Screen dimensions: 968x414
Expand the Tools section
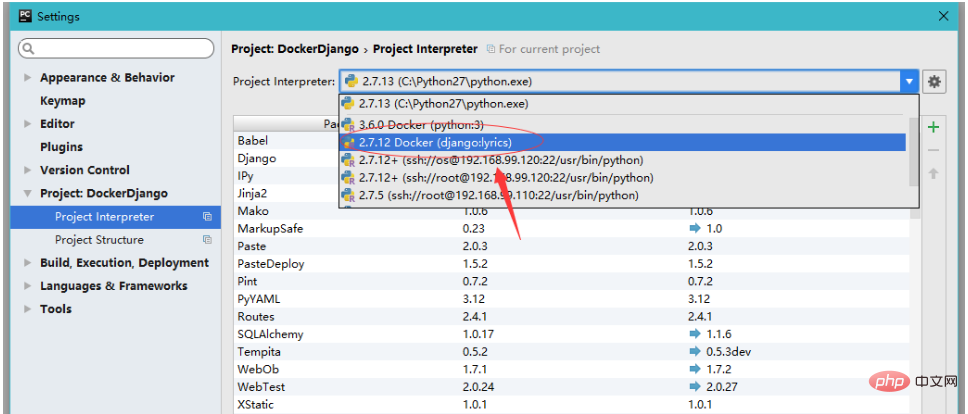point(27,309)
